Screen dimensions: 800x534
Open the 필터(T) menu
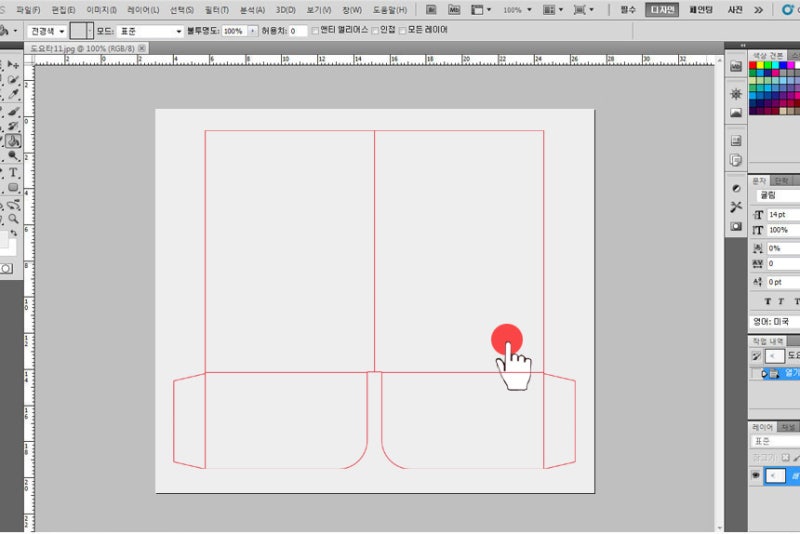pyautogui.click(x=217, y=10)
